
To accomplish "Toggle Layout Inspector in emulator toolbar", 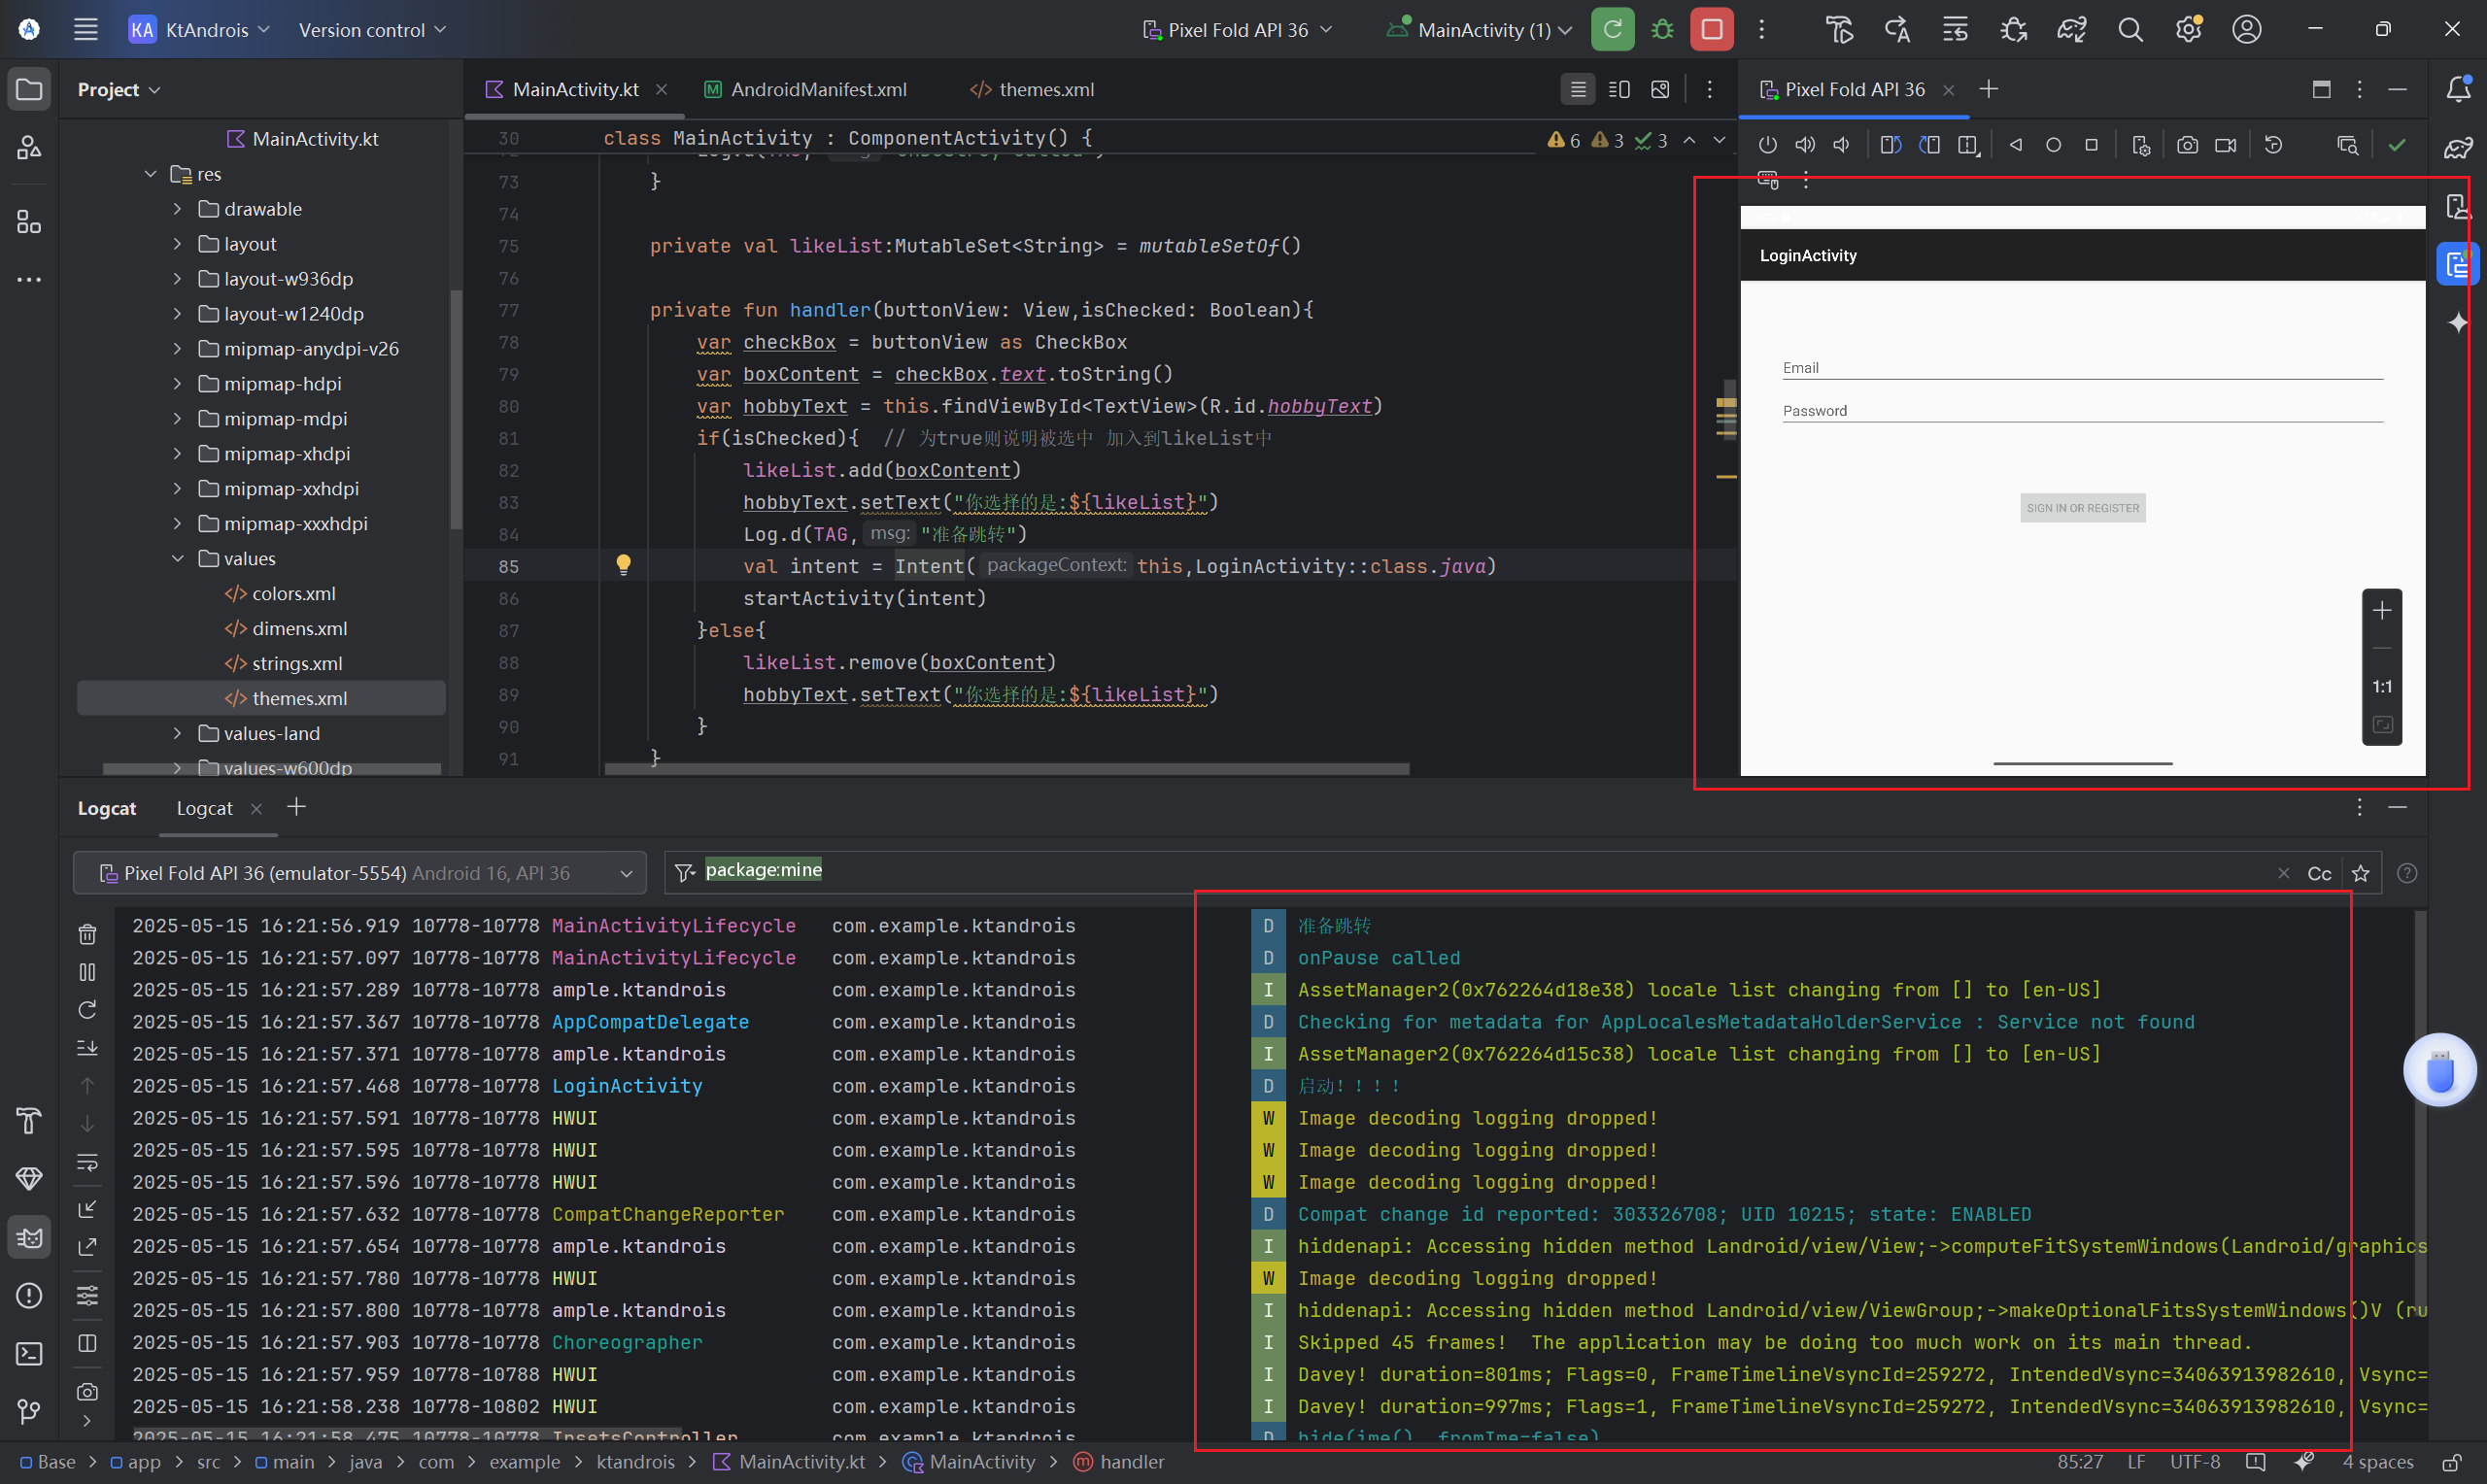I will tap(2347, 145).
